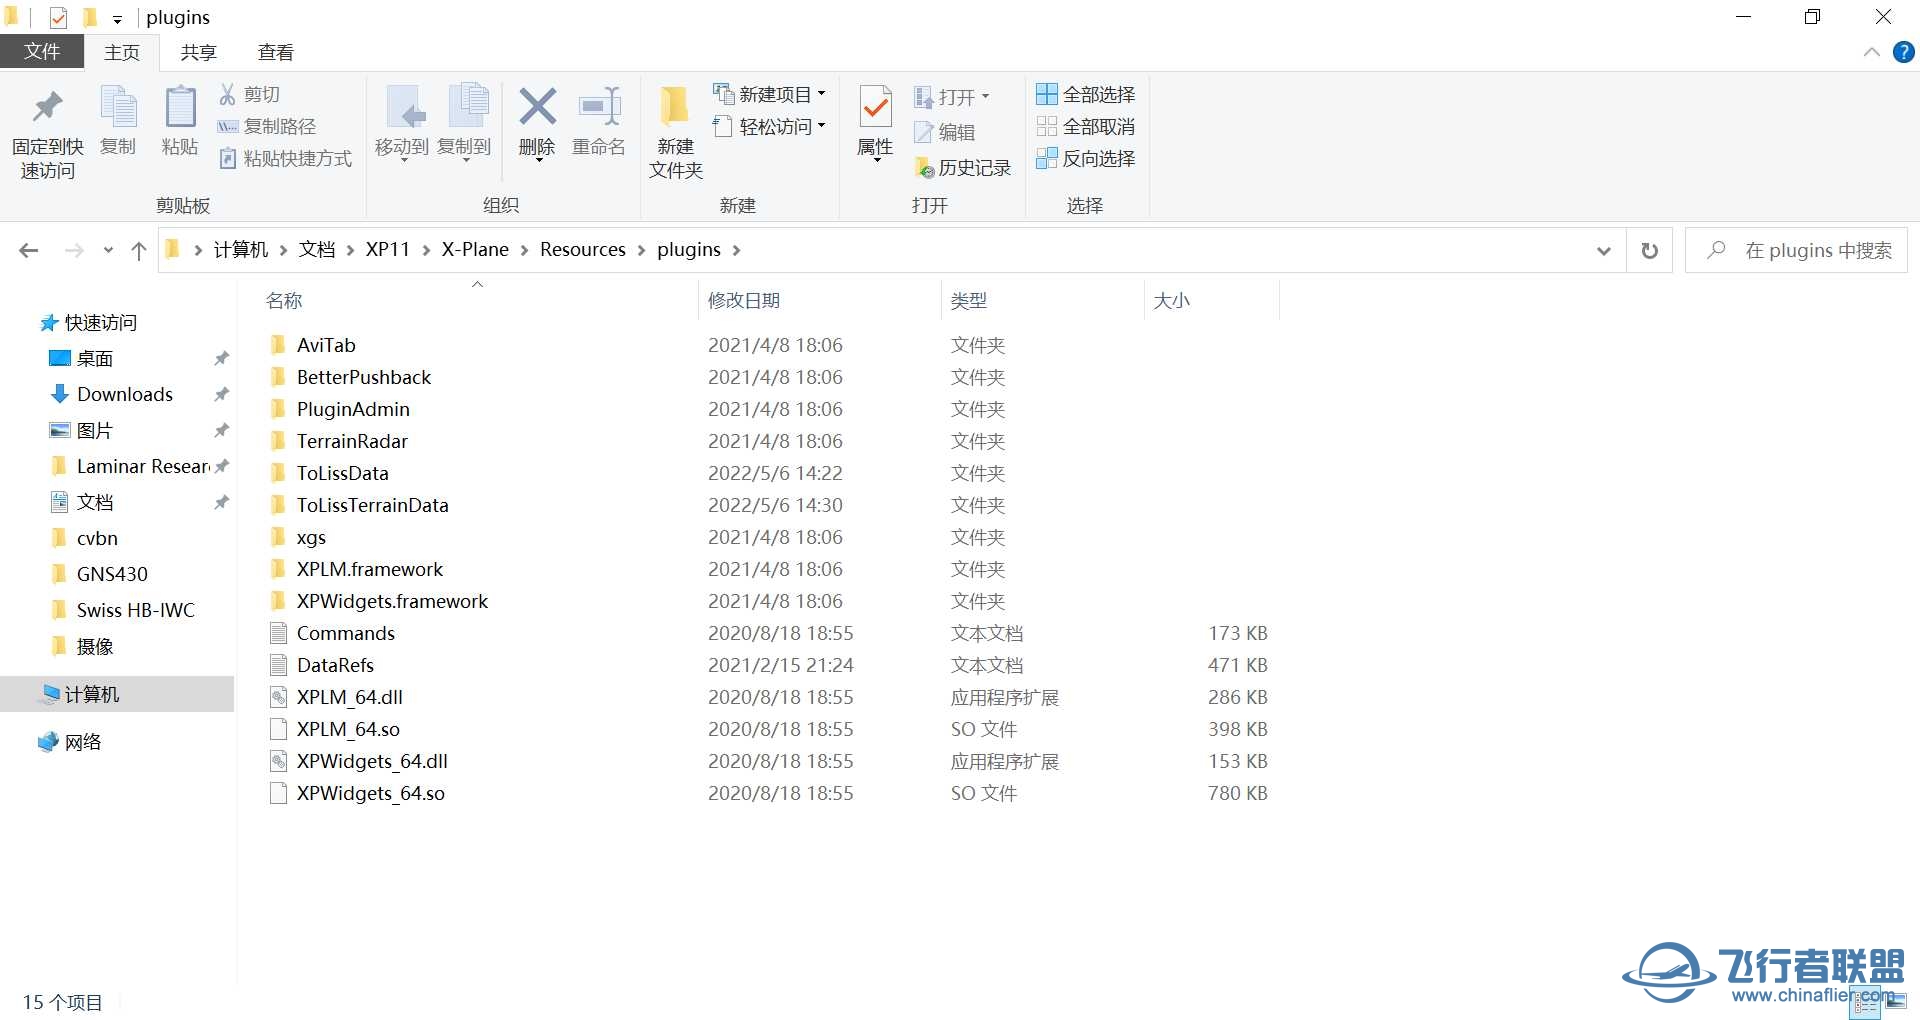Click Select all (全部选择)
The image size is (1920, 1020).
coord(1086,94)
